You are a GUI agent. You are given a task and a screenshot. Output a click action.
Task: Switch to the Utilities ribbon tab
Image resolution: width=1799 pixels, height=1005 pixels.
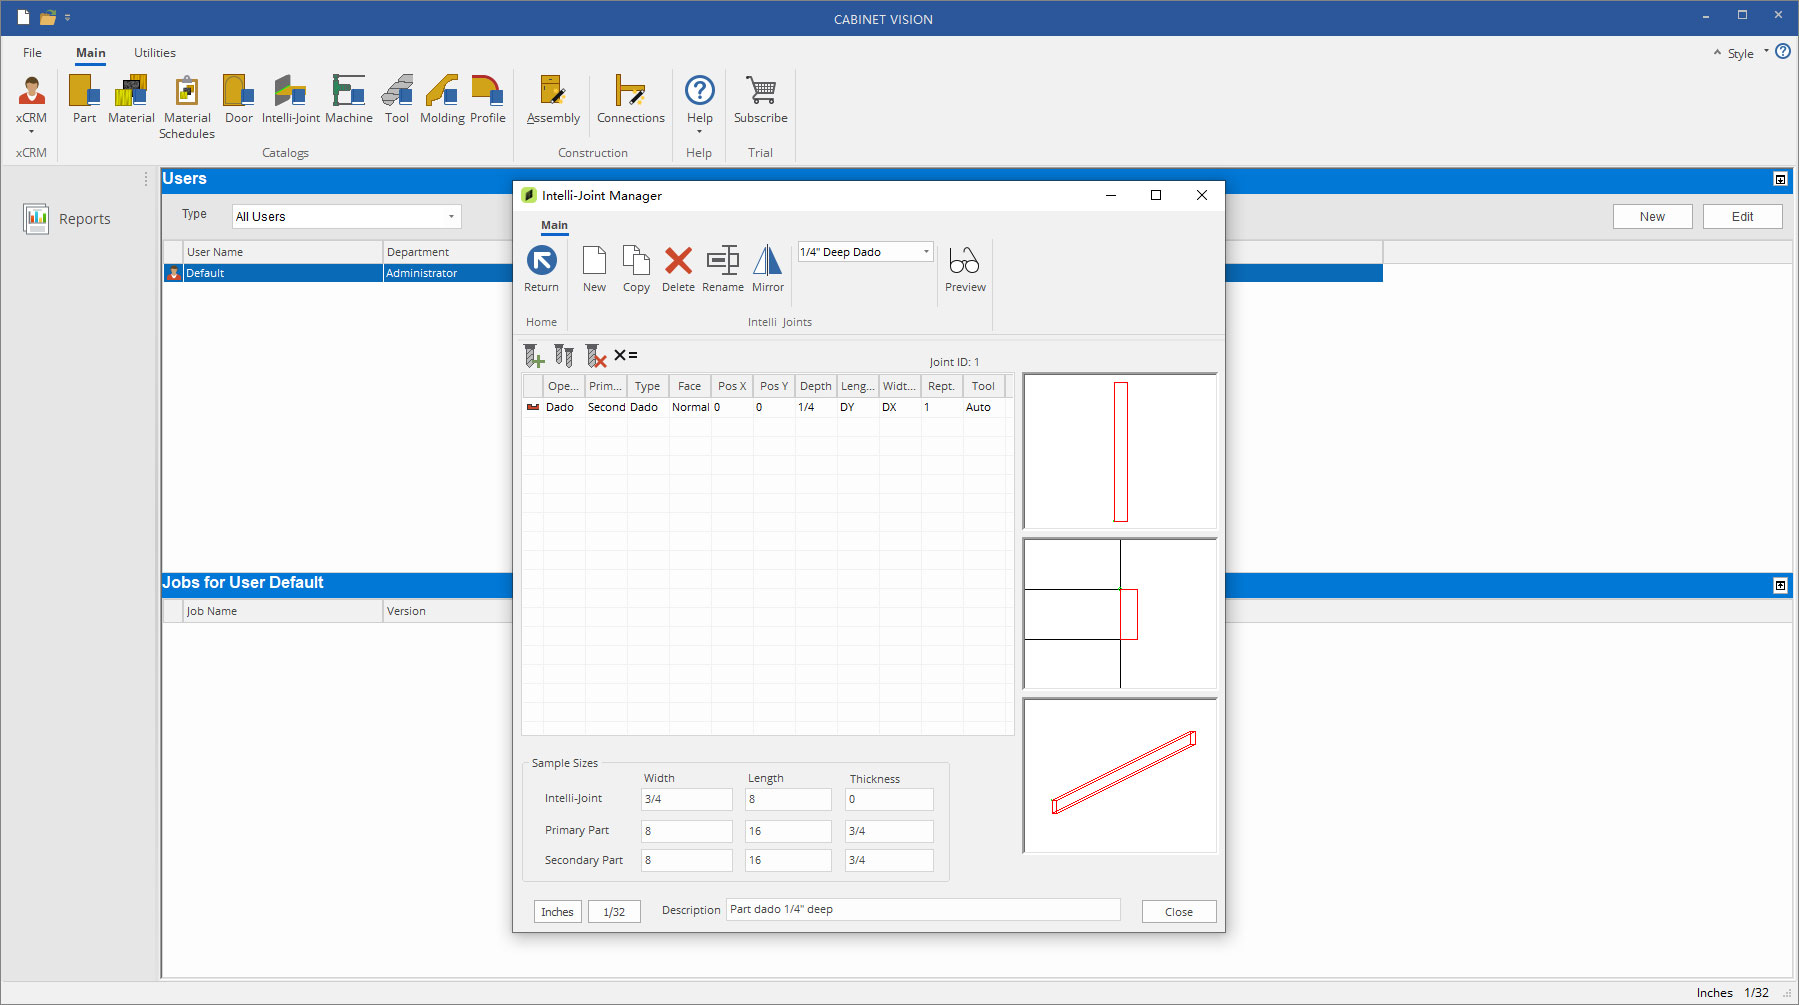coord(155,53)
